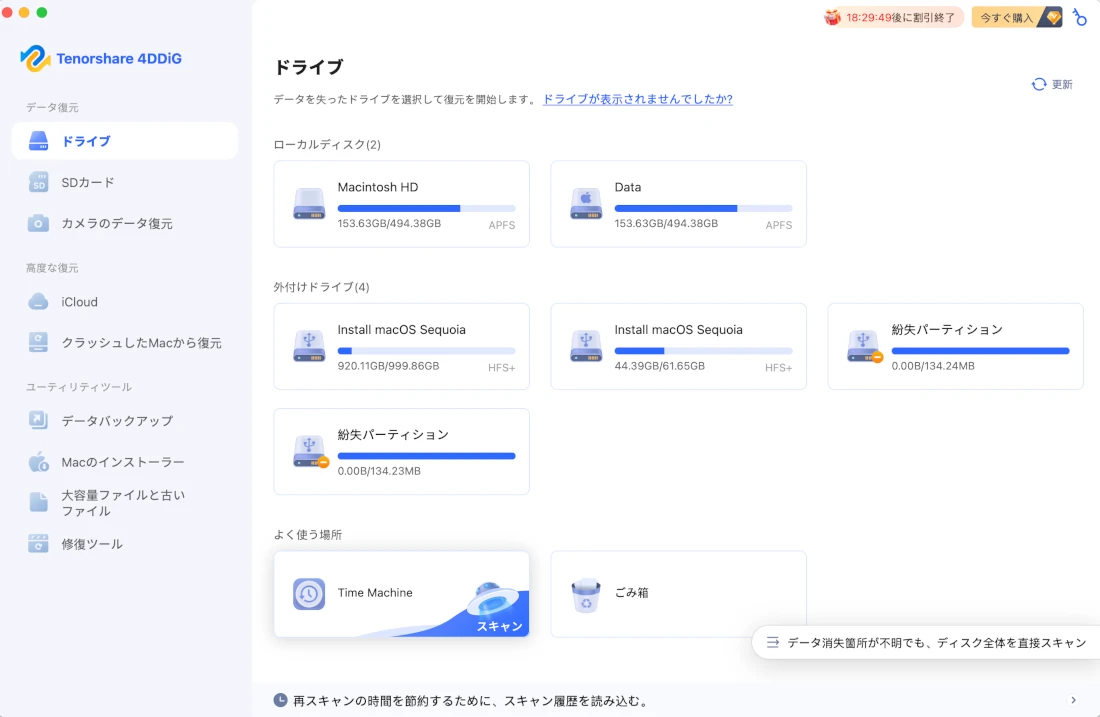Click the clock icon beside scan history message
The width and height of the screenshot is (1100, 717).
pyautogui.click(x=280, y=700)
